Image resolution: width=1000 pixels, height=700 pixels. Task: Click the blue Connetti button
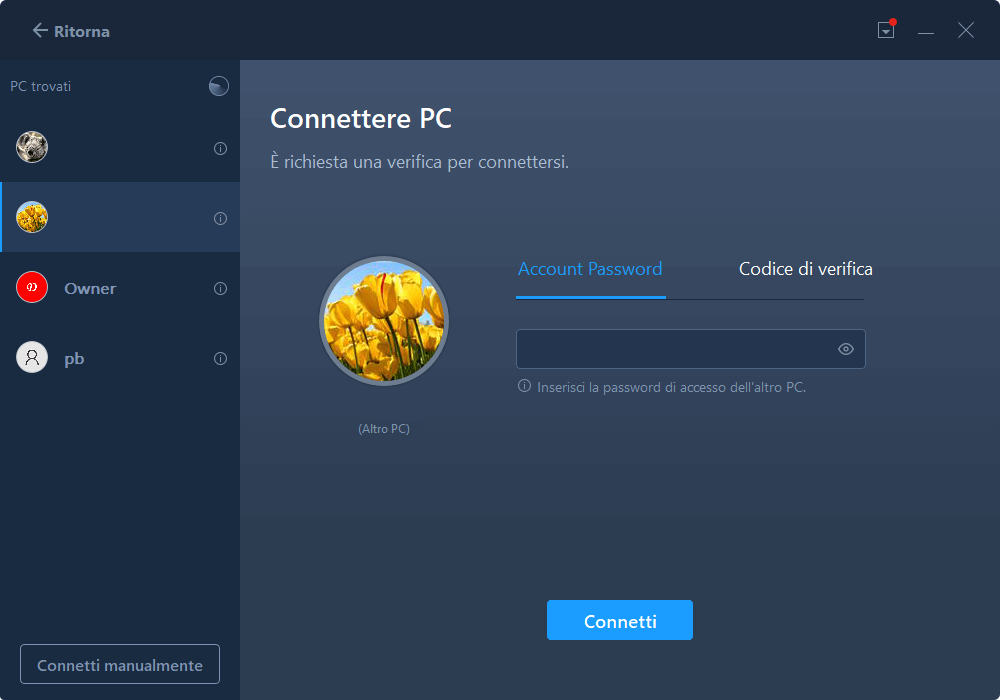click(x=620, y=620)
